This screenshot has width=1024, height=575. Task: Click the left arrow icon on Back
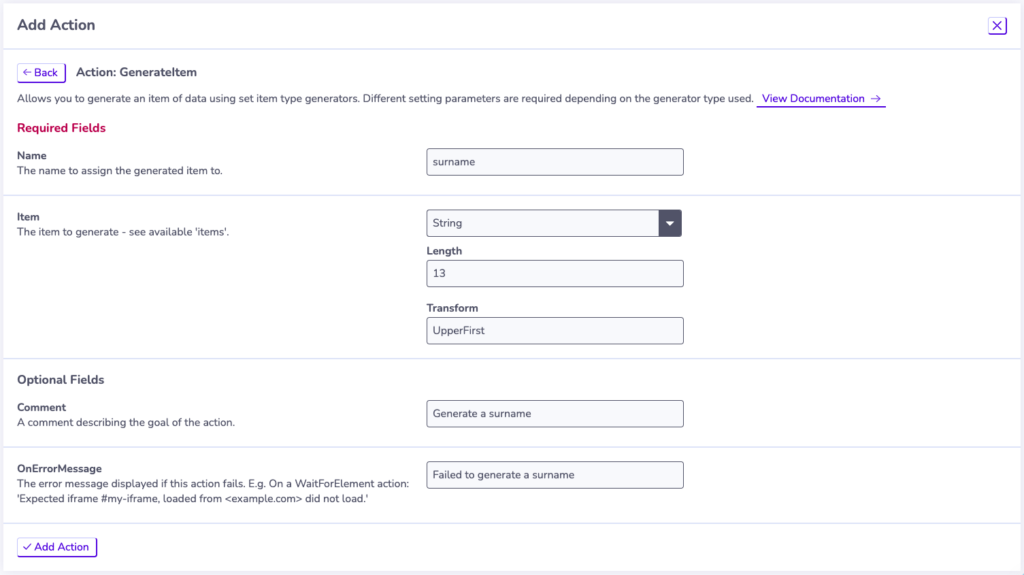27,73
